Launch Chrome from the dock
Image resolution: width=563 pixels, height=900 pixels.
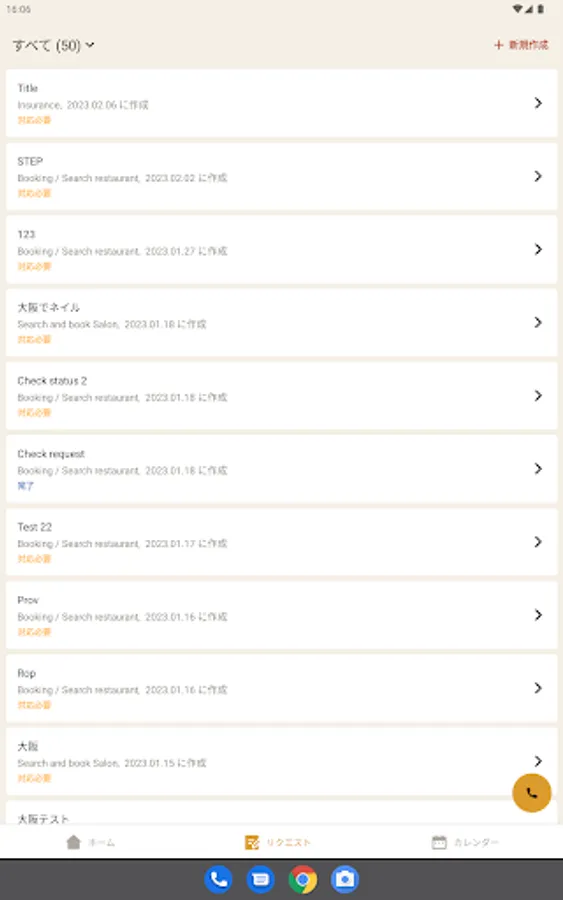(303, 879)
